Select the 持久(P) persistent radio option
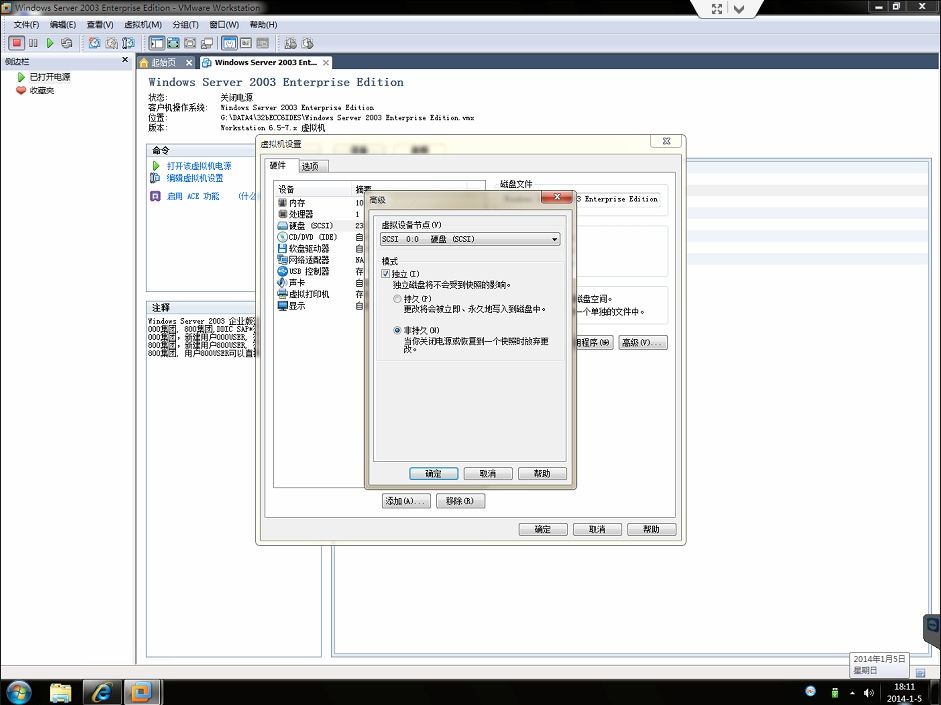The height and width of the screenshot is (705, 941). click(x=398, y=299)
